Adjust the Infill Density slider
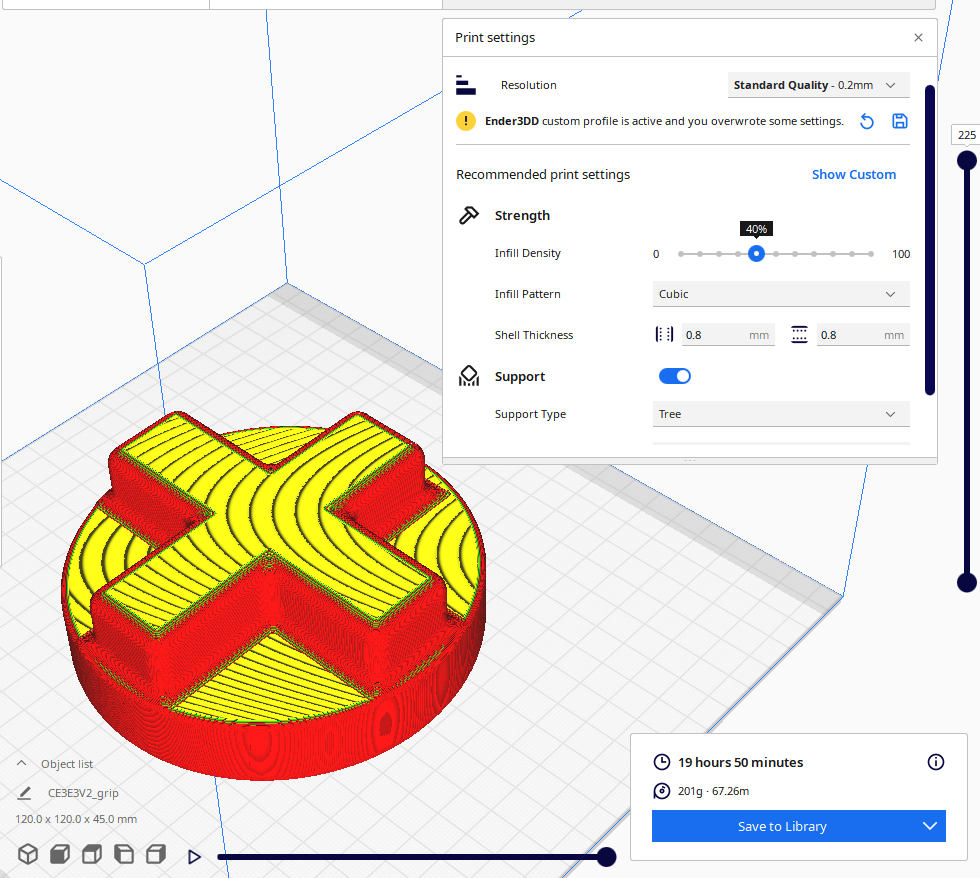980x878 pixels. [756, 254]
